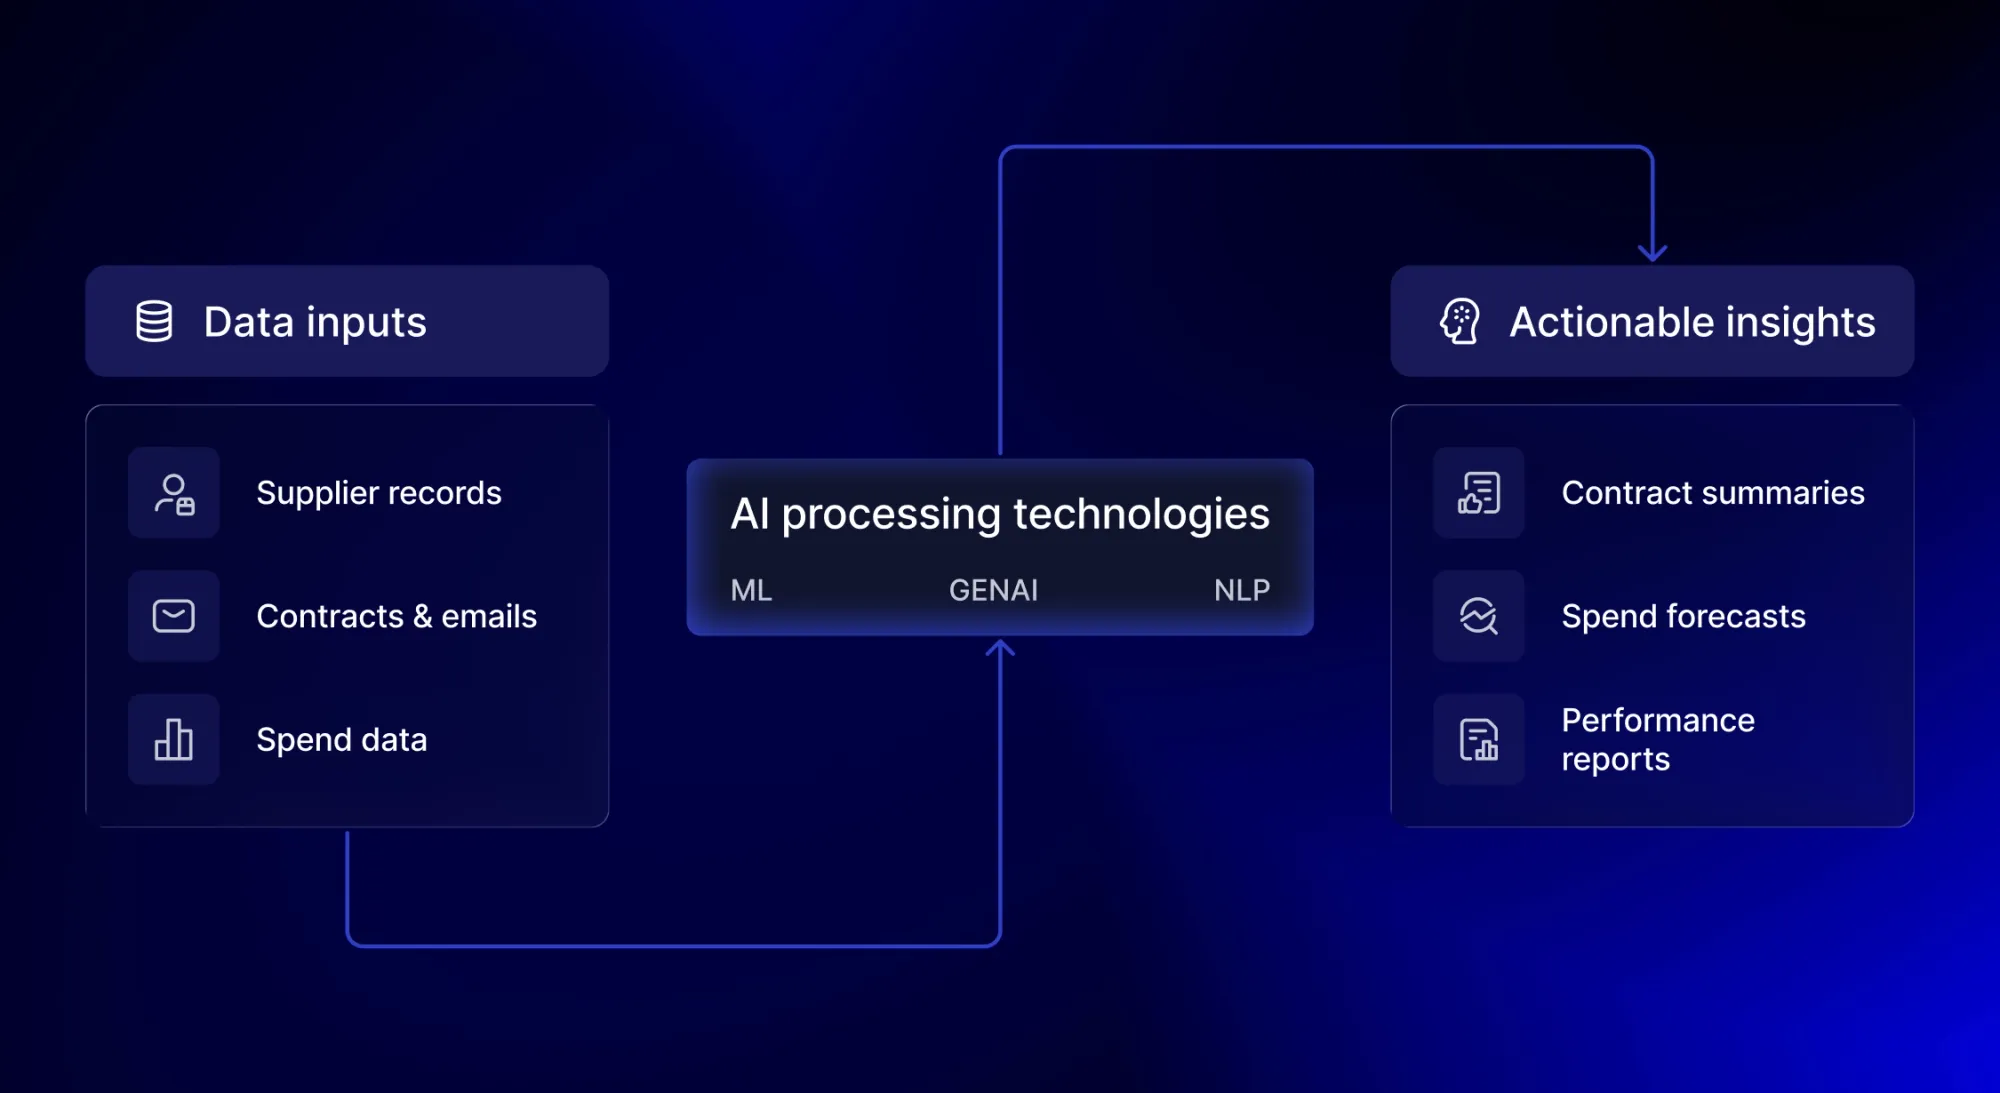Expand the AI processing technologies box

[x=998, y=545]
